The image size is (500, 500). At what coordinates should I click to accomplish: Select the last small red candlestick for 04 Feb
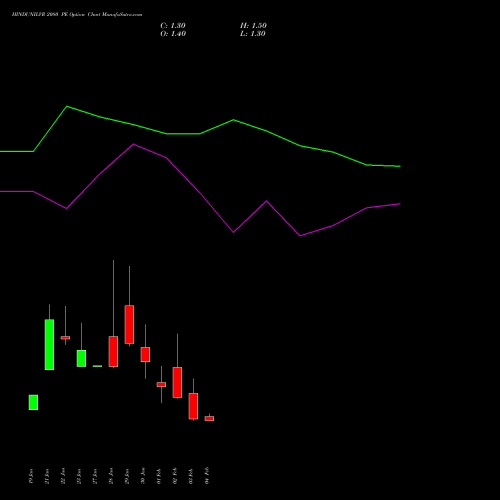(209, 418)
